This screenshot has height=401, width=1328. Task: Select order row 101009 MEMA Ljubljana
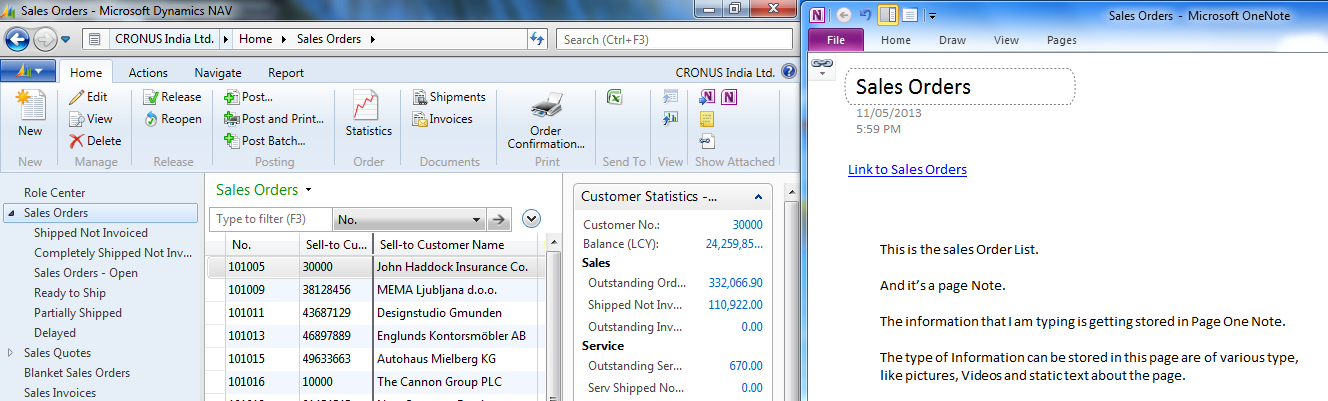pos(376,290)
